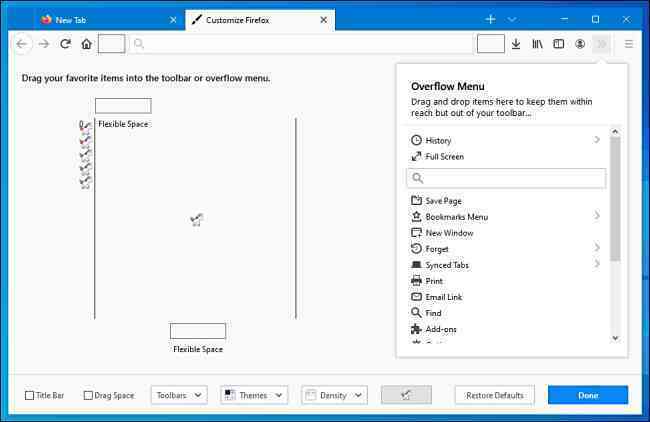Click the Firefox Account icon
Screen dimensions: 650x422
point(580,44)
